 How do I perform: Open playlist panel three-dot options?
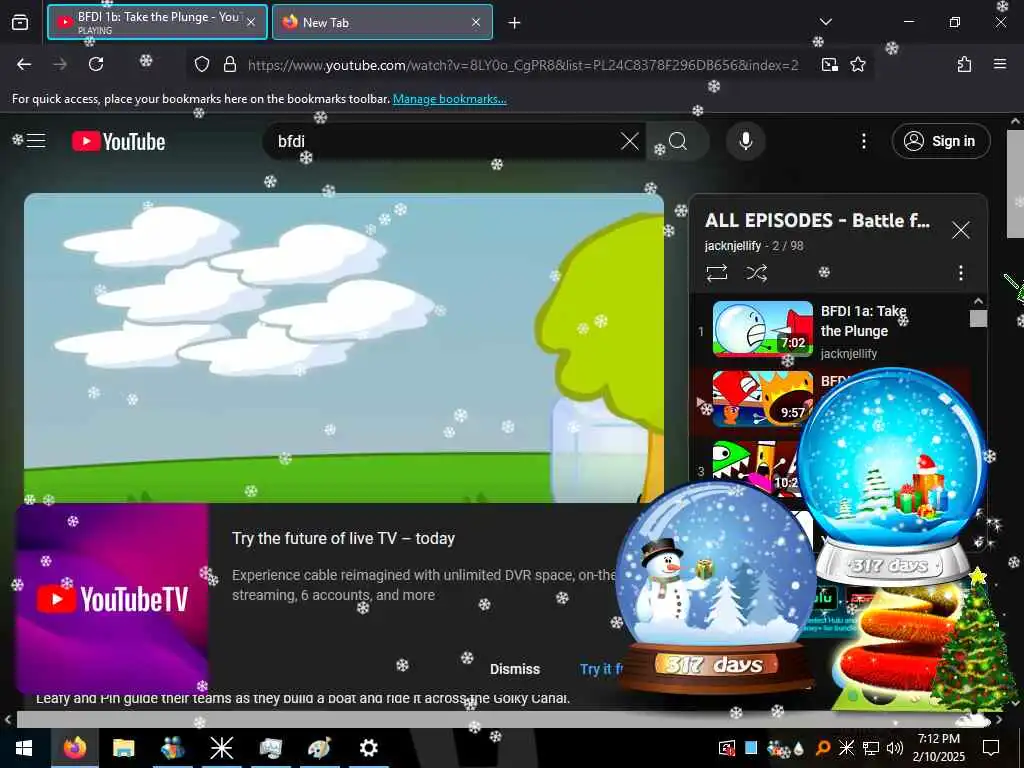coord(960,272)
